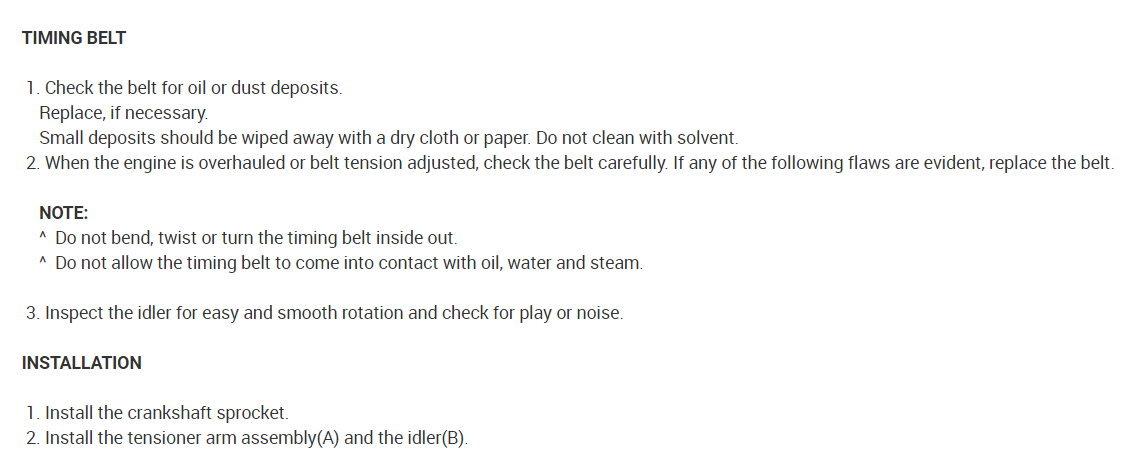Screen dimensions: 1141x464
Task: Click the line "Replace, if necessary."
Action: pyautogui.click(x=123, y=113)
